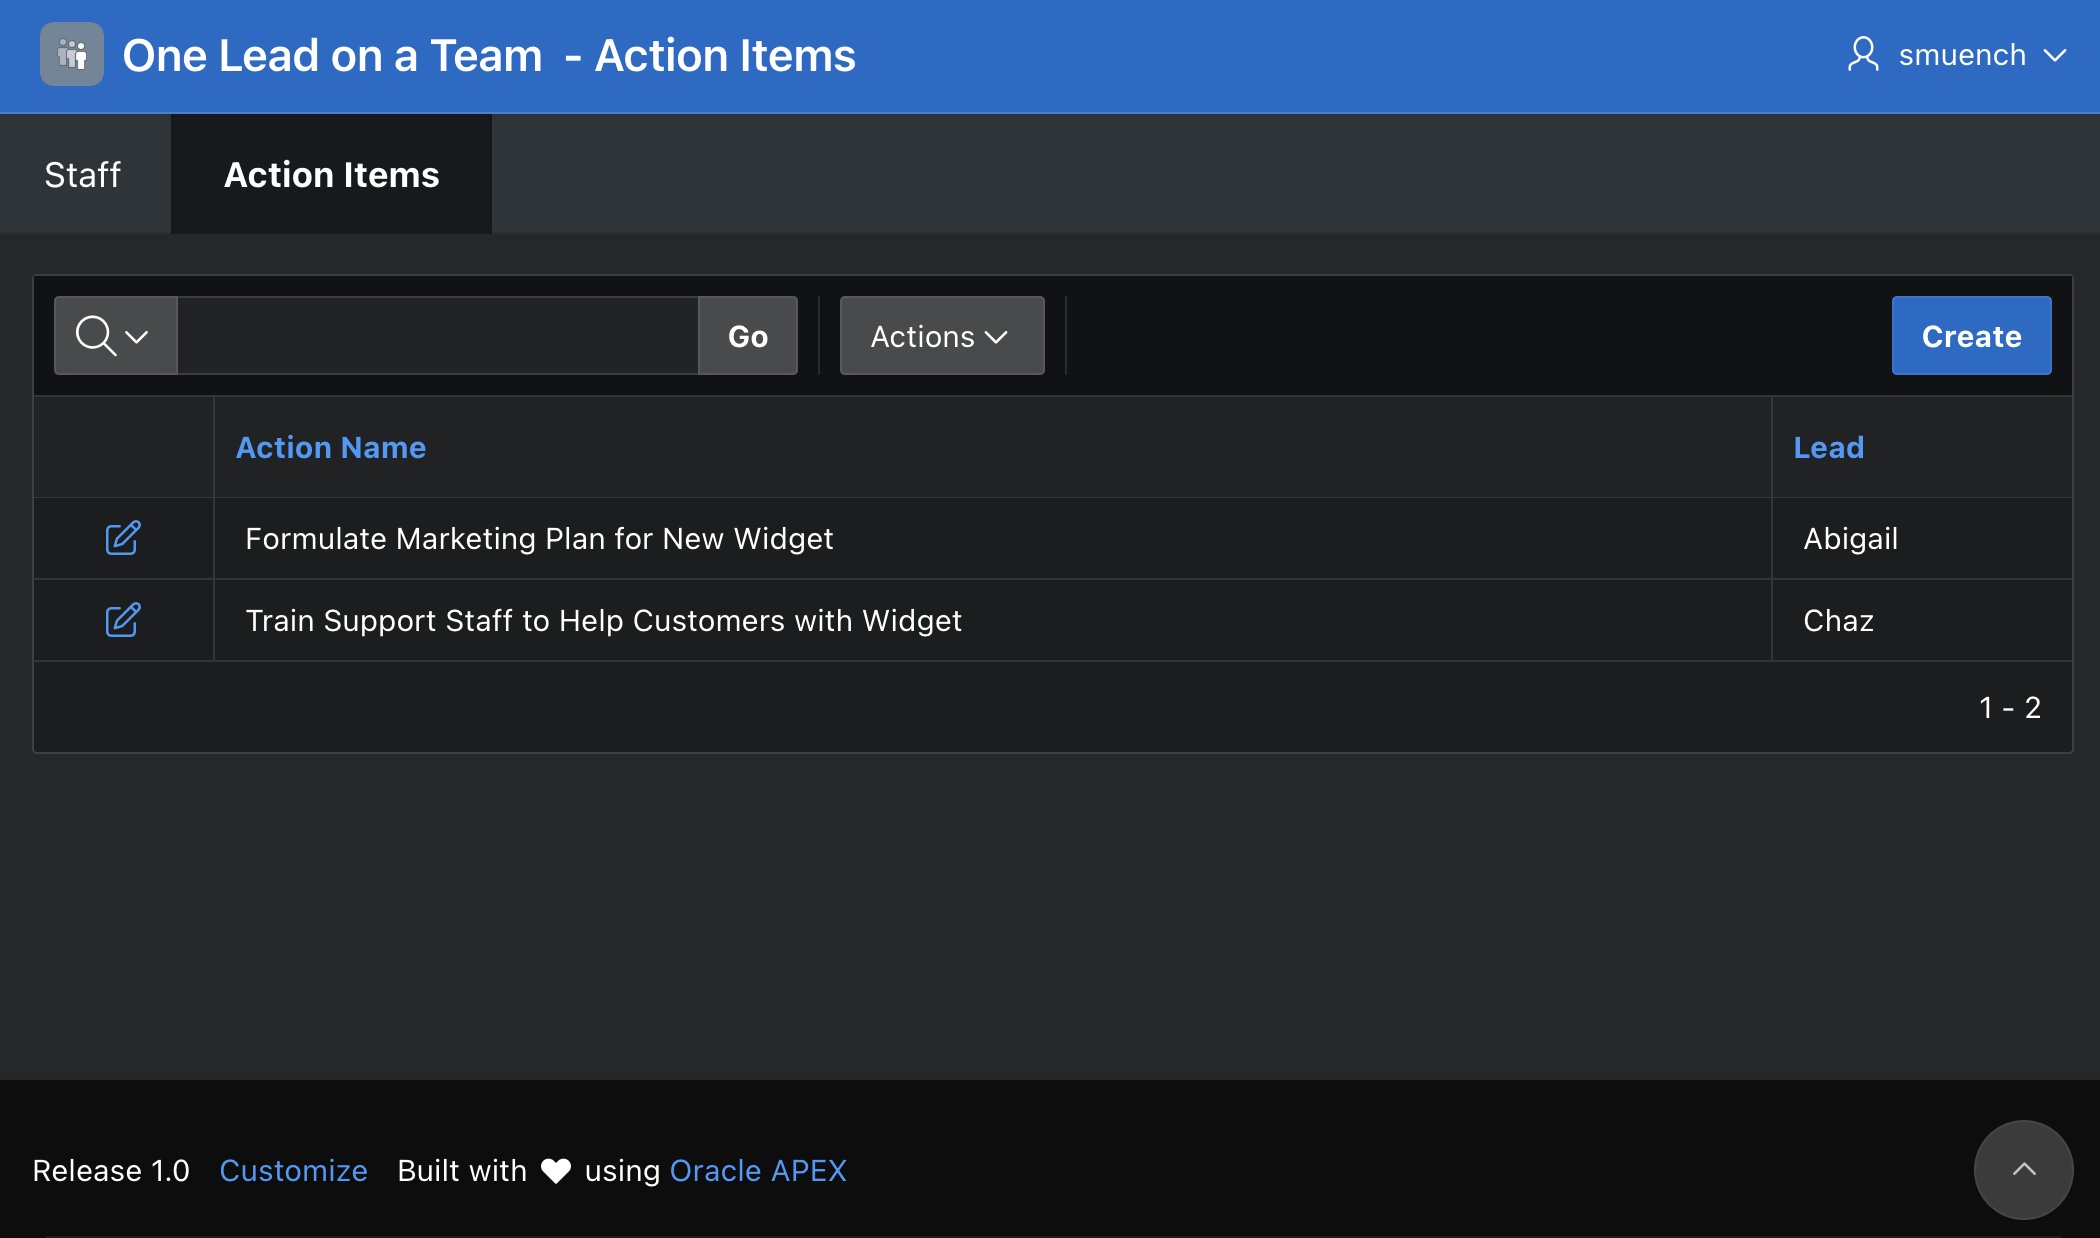Click the Create button
Screen dimensions: 2100x1238
(x=1971, y=336)
